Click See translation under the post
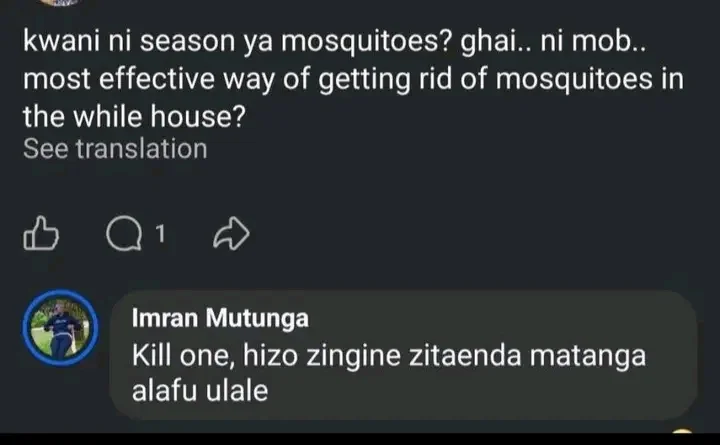Viewport: 720px width, 445px height. [115, 150]
